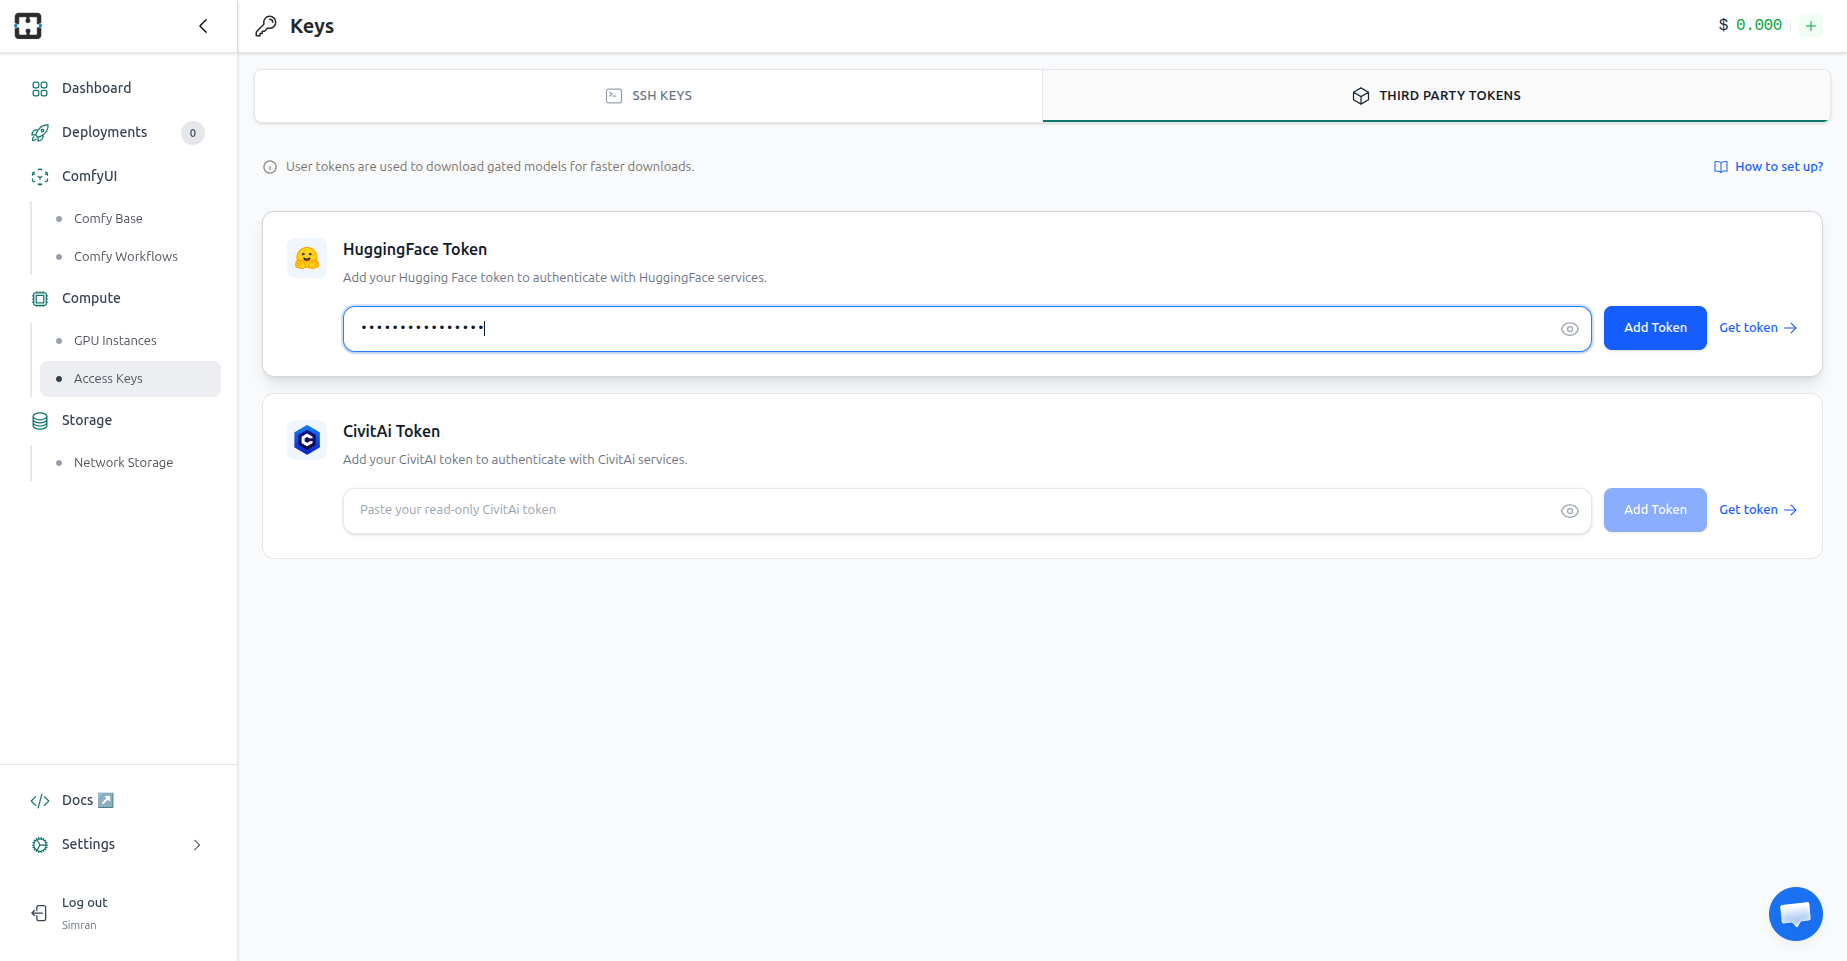The height and width of the screenshot is (961, 1847).
Task: Click the Settings gear icon
Action: (40, 845)
